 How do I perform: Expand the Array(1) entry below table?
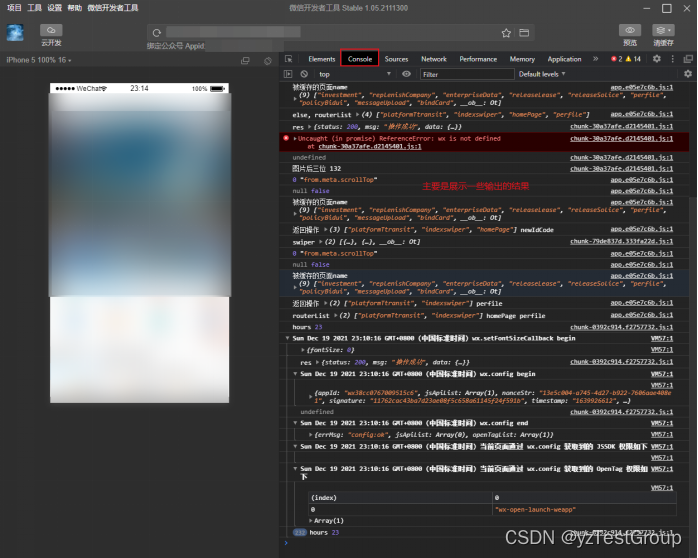point(310,520)
